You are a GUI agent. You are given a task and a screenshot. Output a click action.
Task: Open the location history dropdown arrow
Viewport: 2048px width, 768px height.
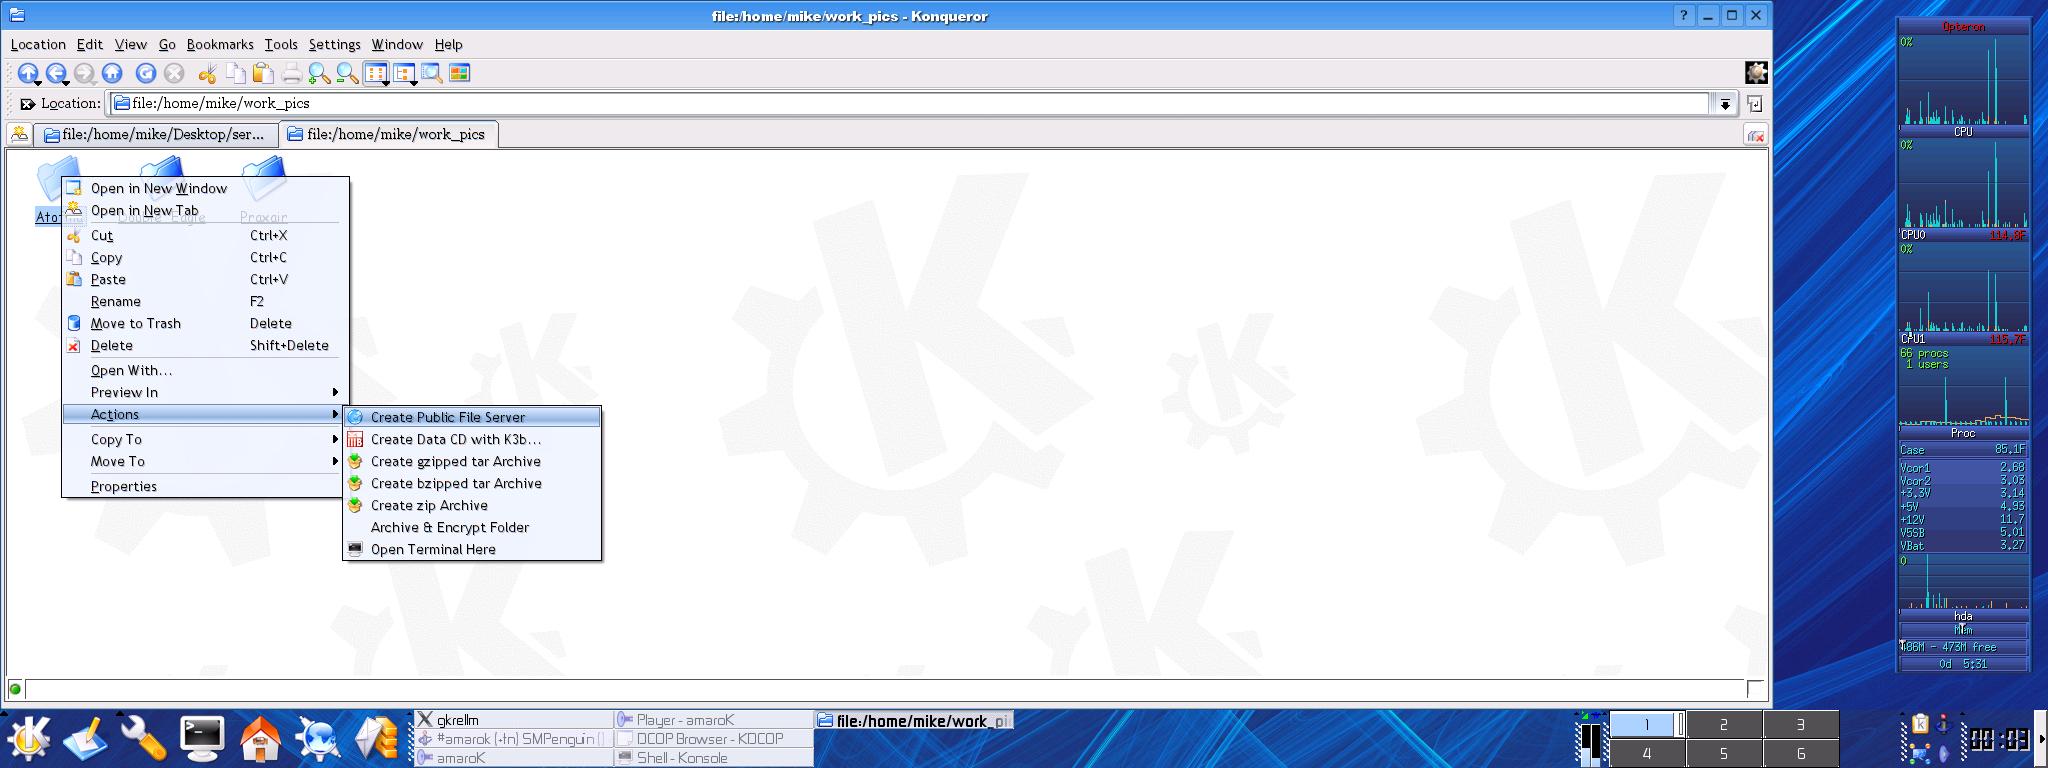pos(1725,104)
